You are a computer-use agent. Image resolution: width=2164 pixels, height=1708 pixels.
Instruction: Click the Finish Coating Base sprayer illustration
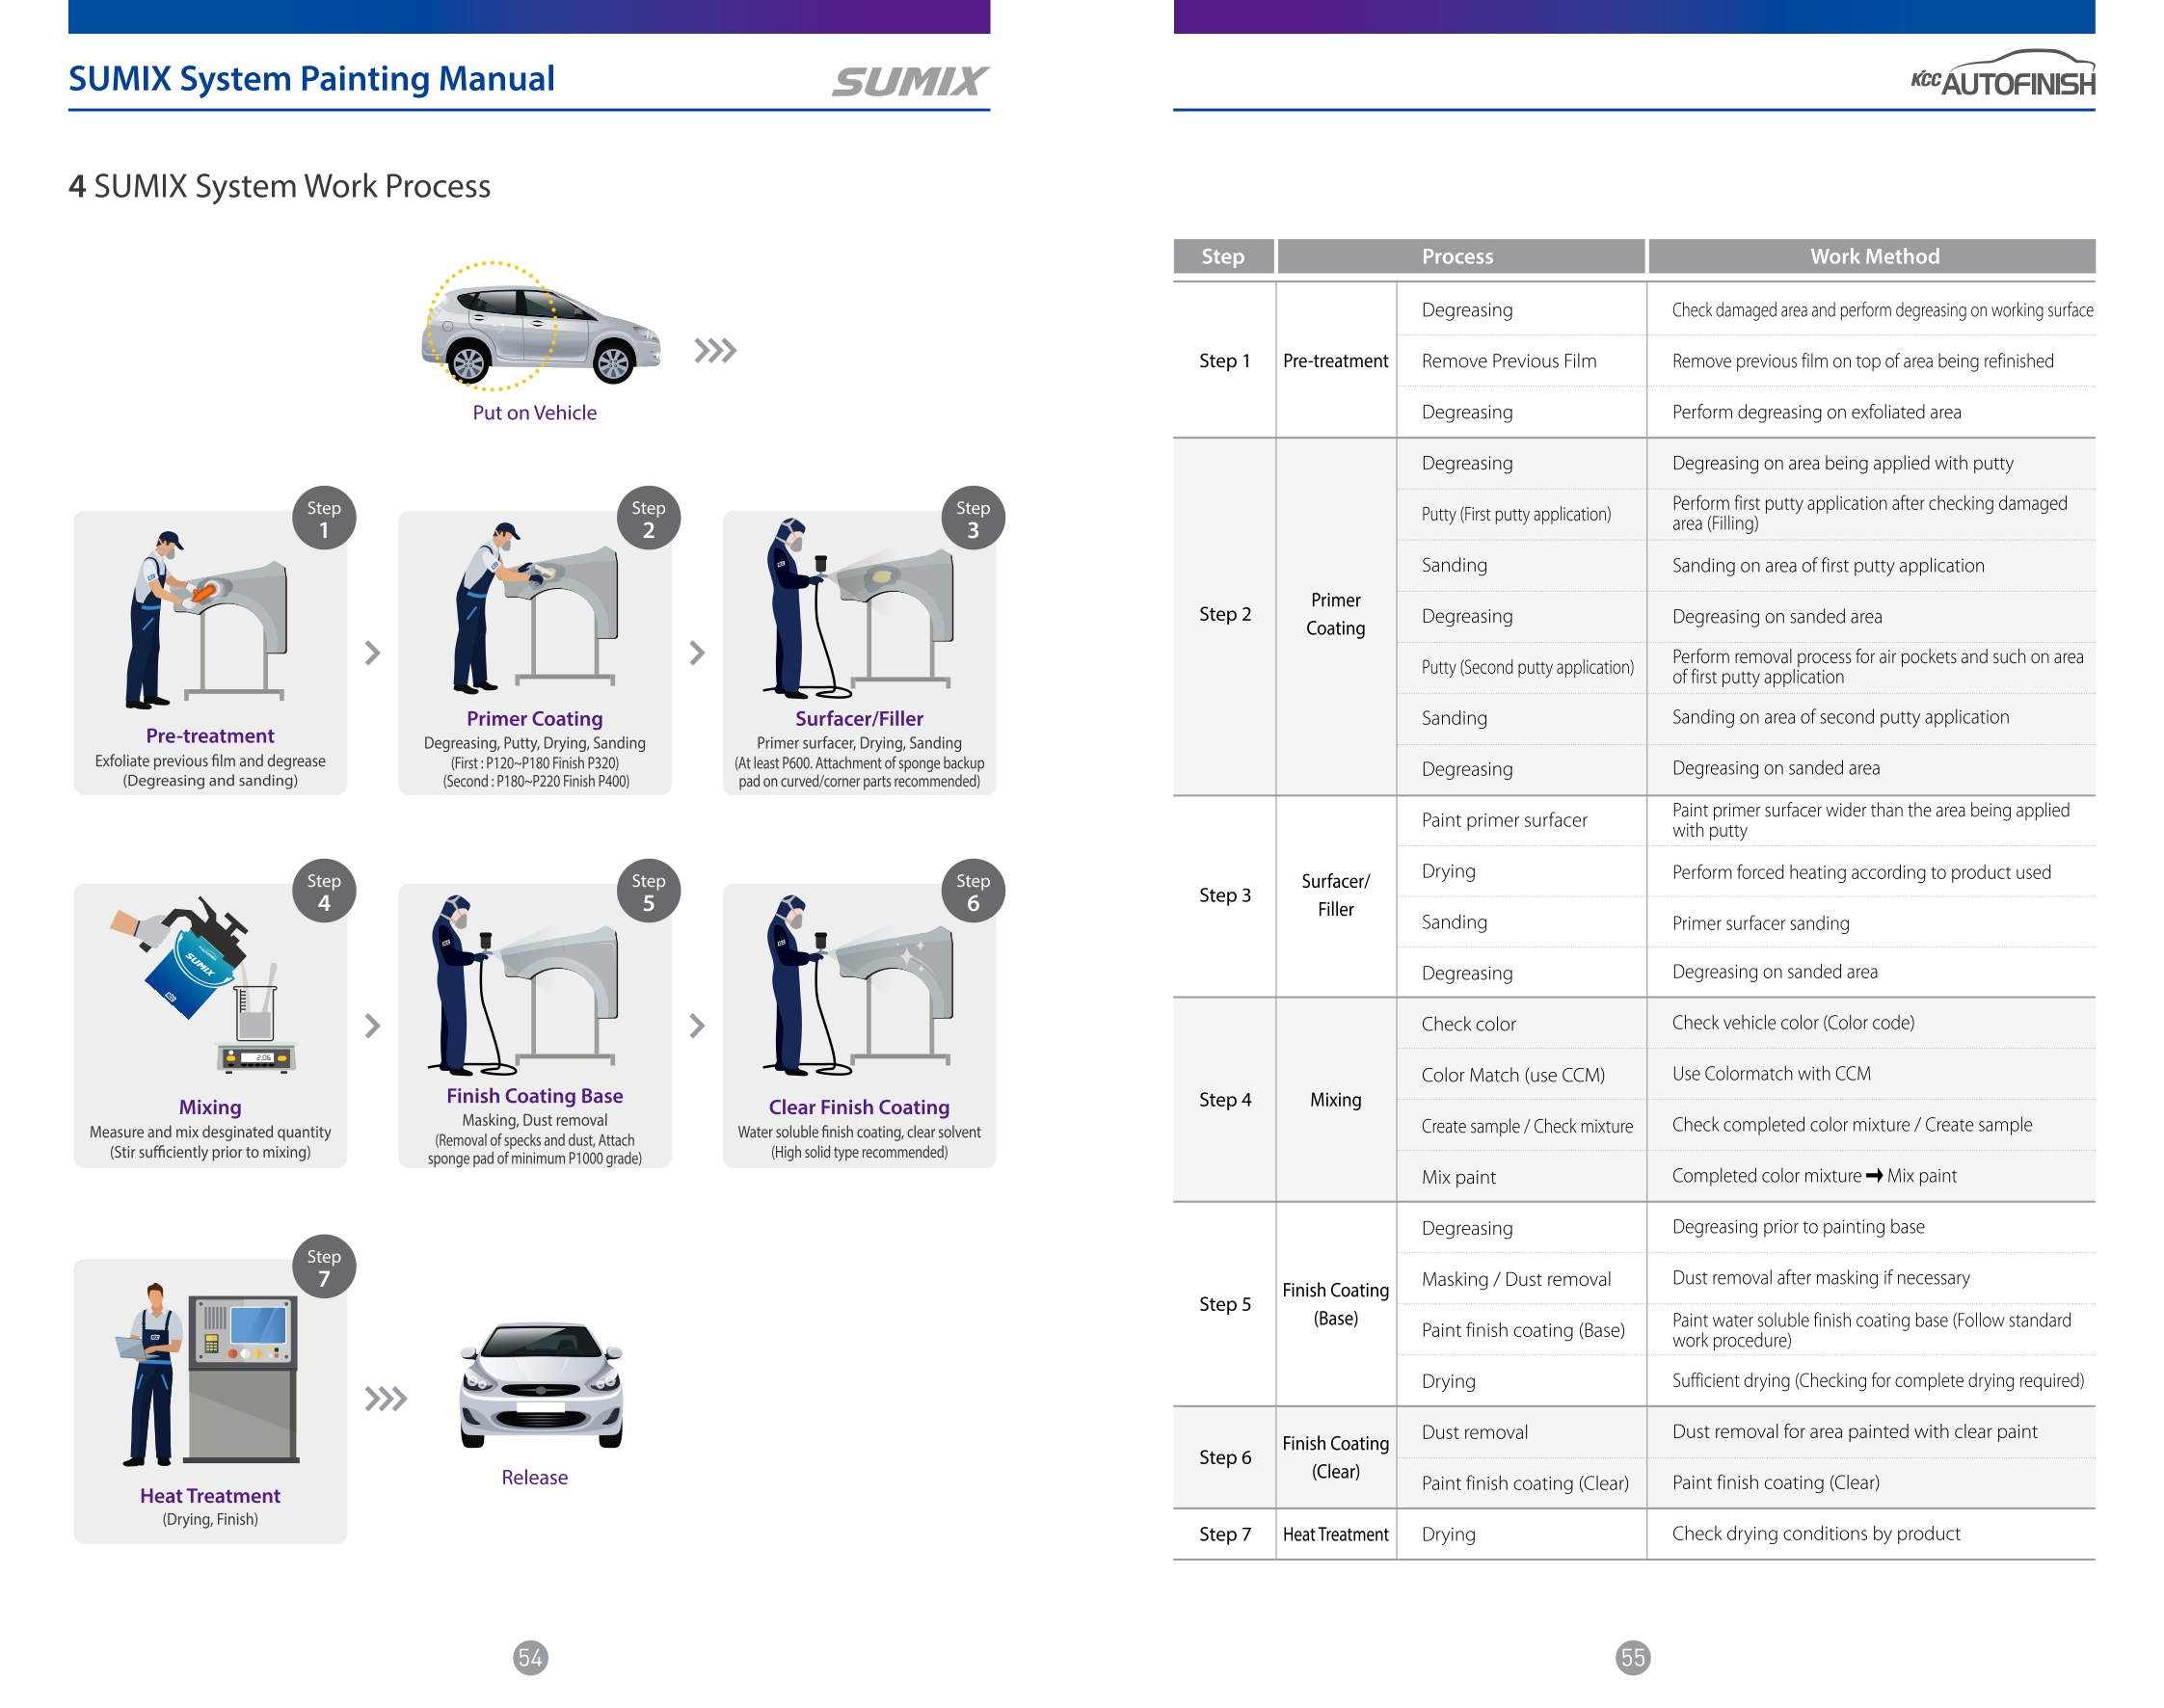[525, 985]
